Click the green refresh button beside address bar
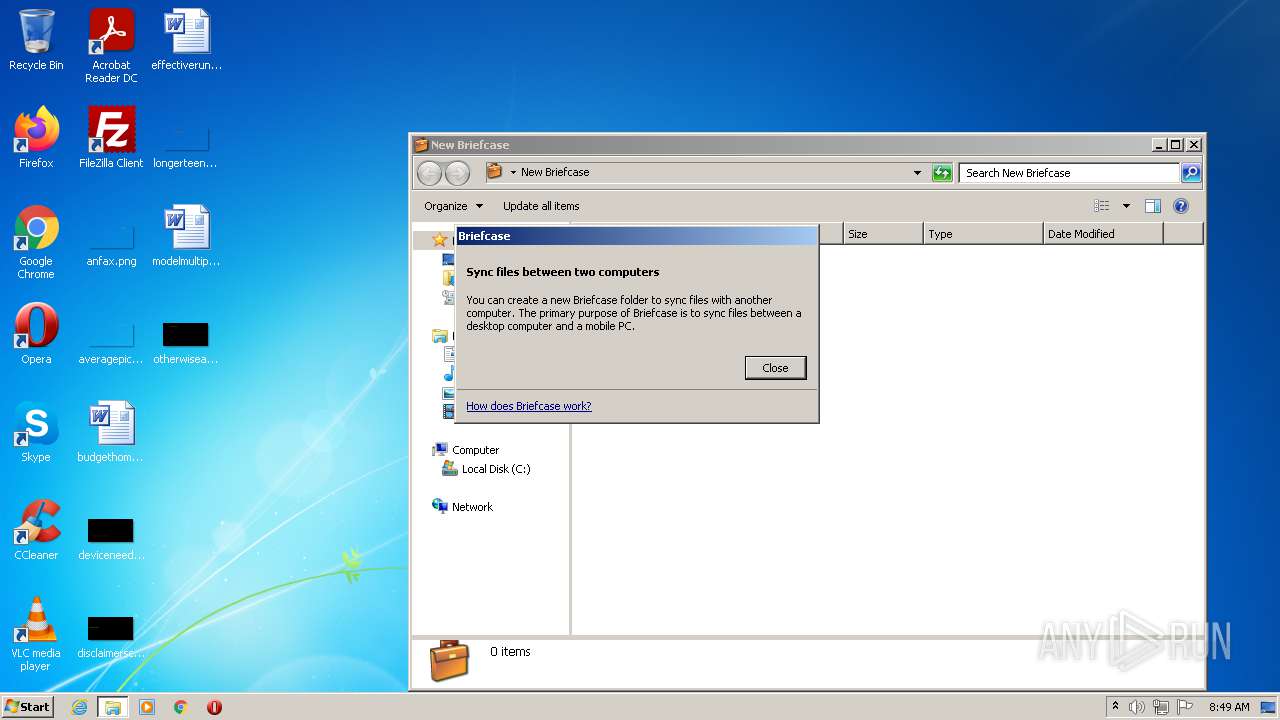 (942, 173)
